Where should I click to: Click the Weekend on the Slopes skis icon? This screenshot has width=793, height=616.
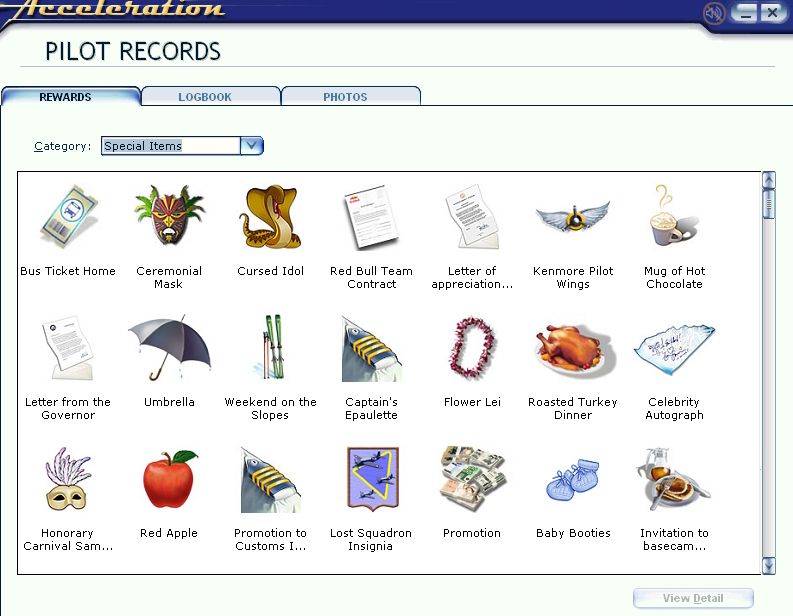[272, 347]
